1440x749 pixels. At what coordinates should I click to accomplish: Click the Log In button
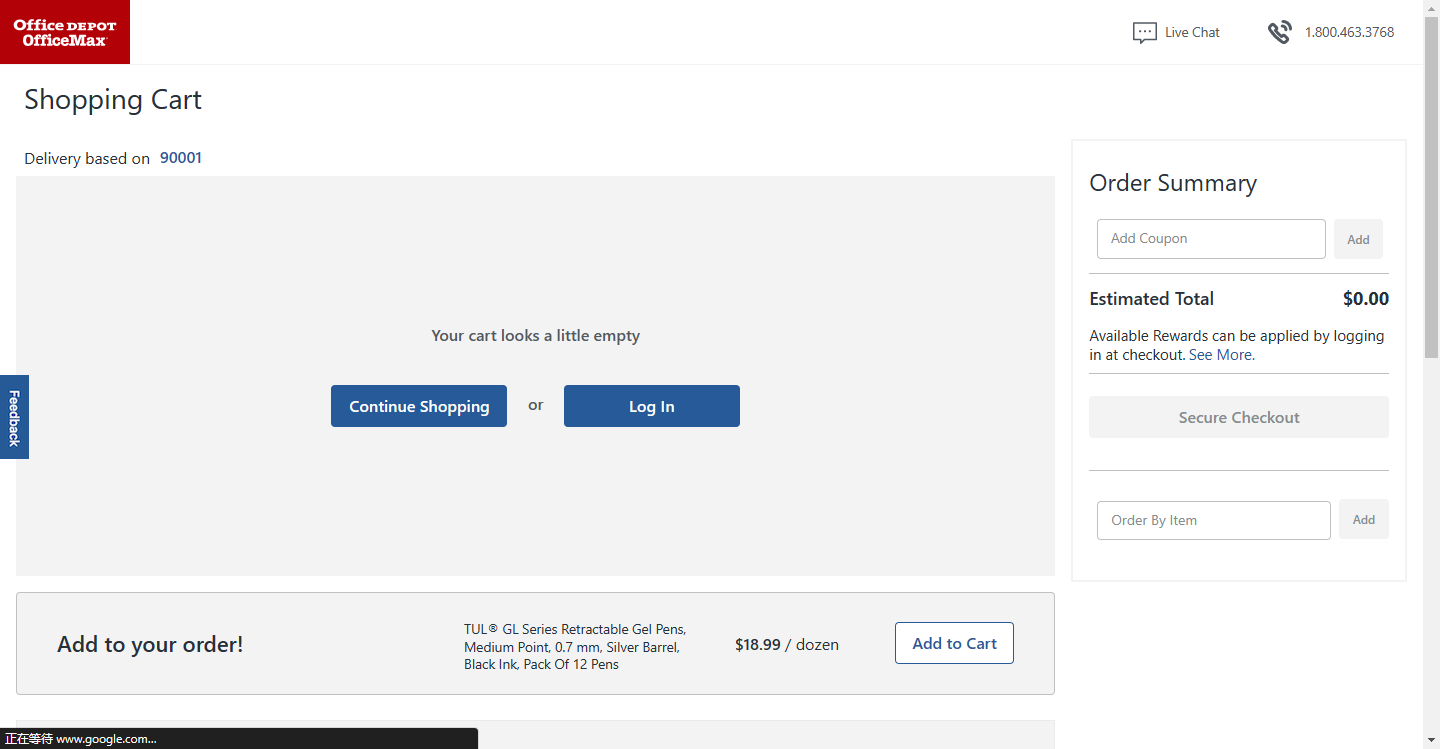pos(652,406)
